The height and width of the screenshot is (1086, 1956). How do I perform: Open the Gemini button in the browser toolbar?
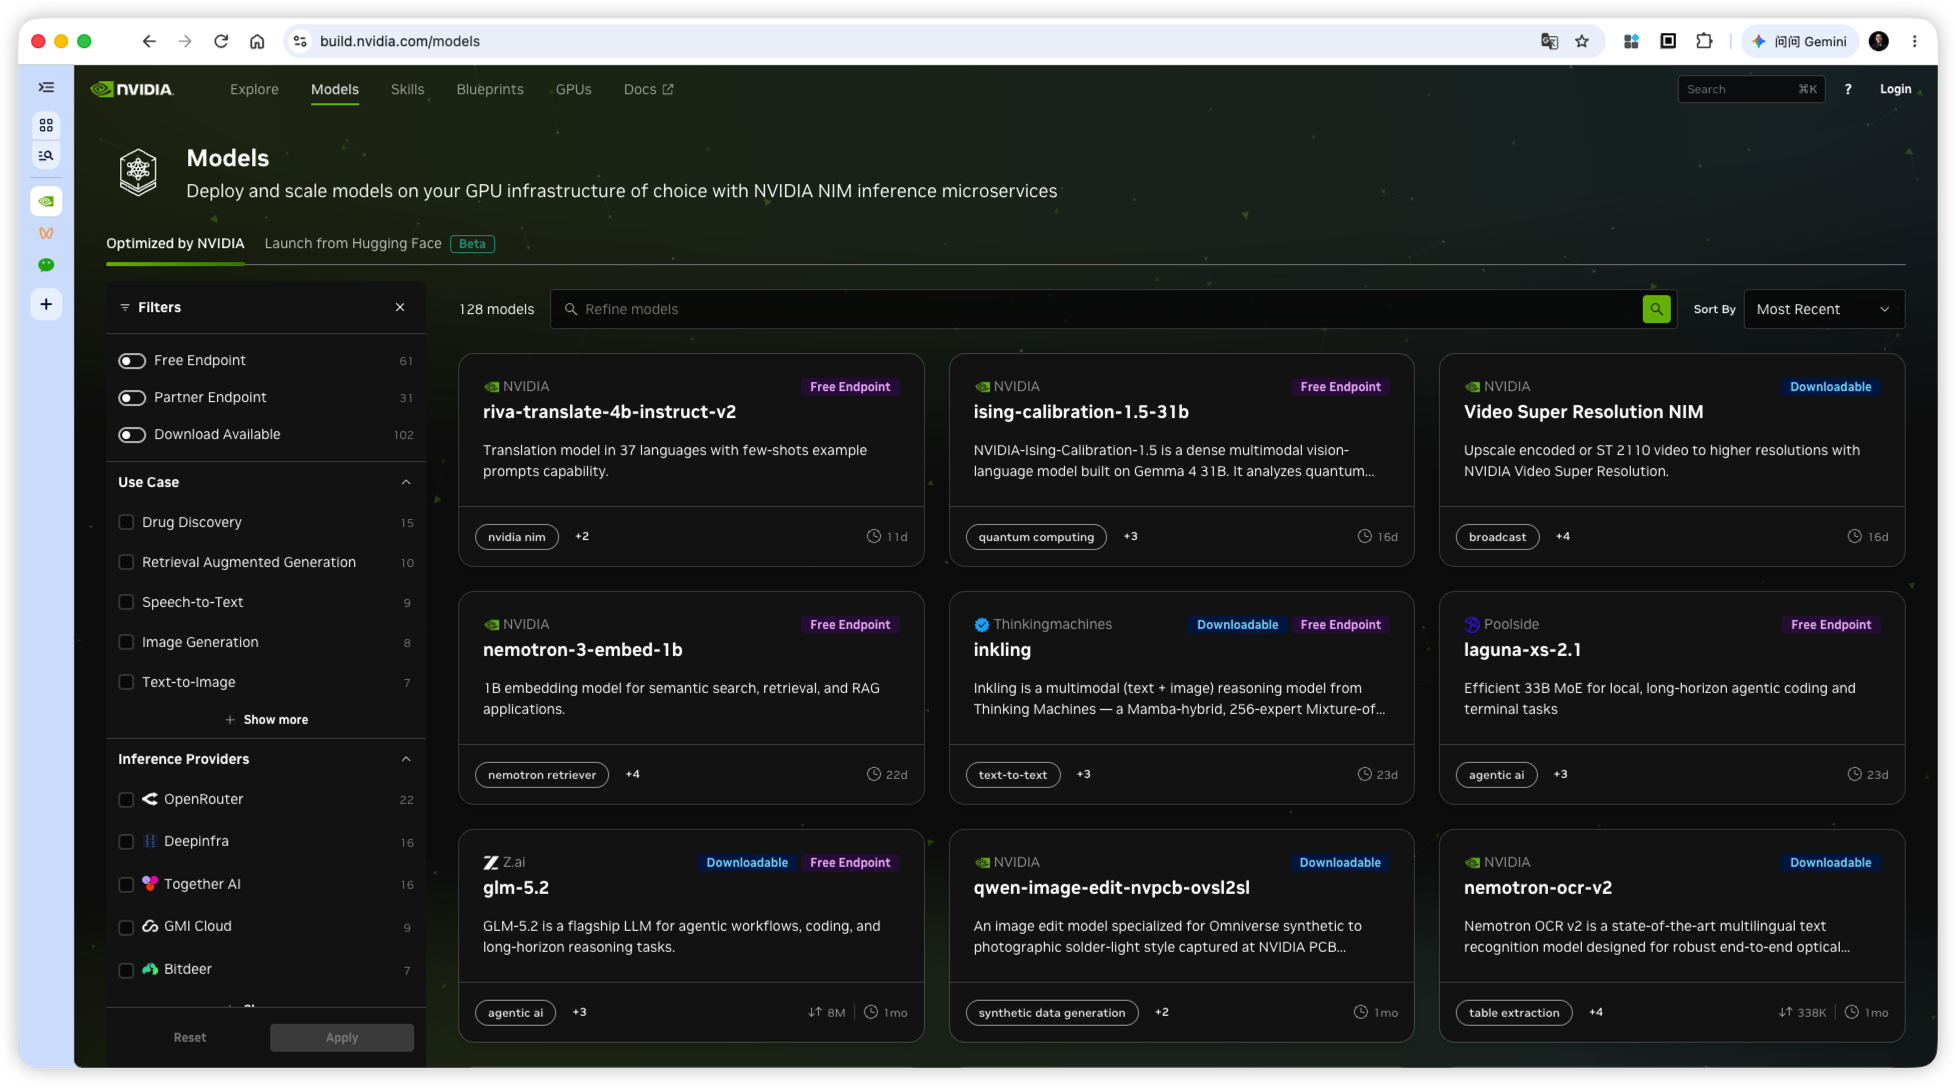[x=1800, y=41]
